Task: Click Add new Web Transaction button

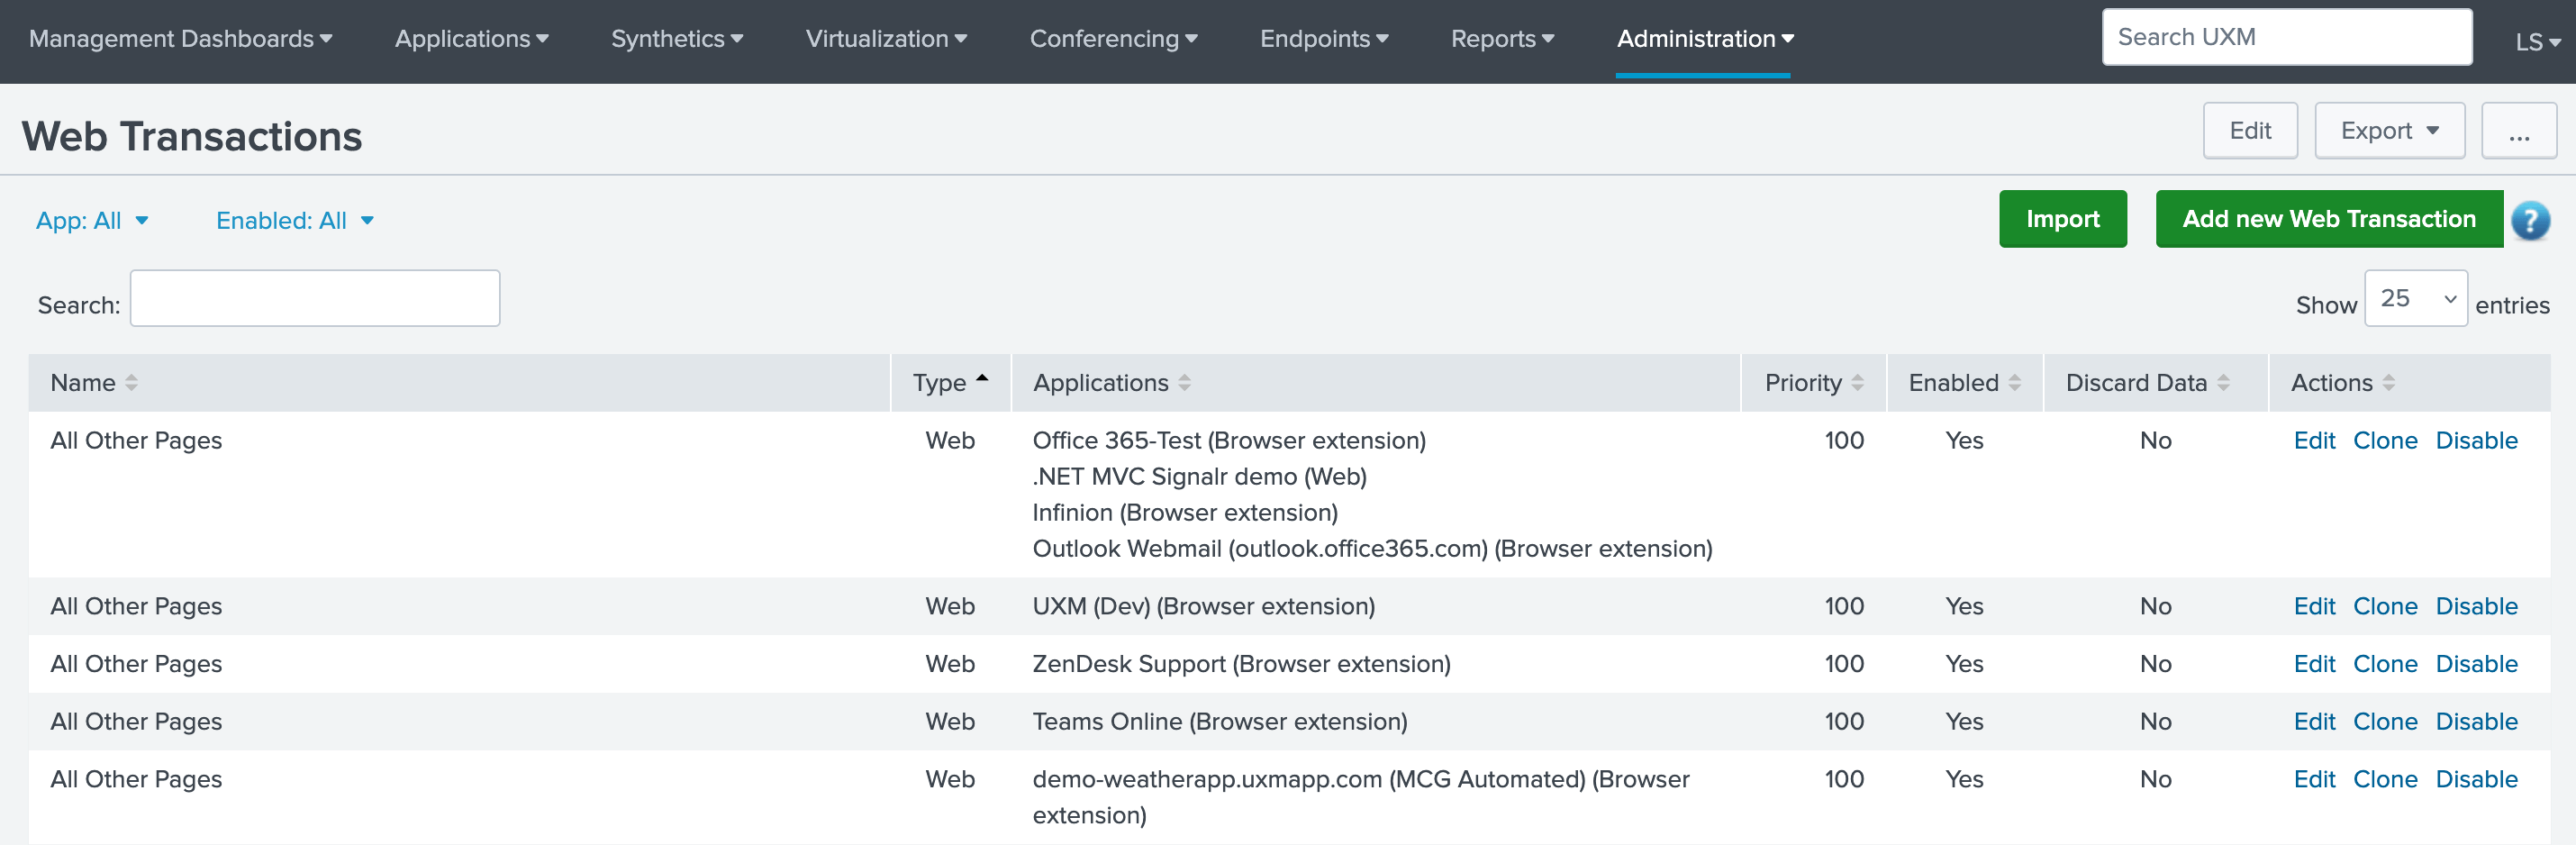Action: [2328, 219]
